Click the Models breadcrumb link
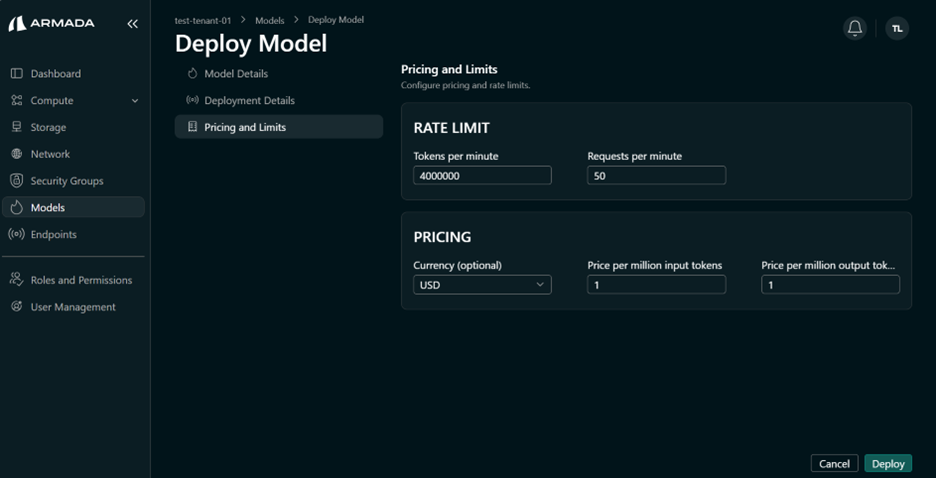Image resolution: width=936 pixels, height=478 pixels. tap(270, 20)
